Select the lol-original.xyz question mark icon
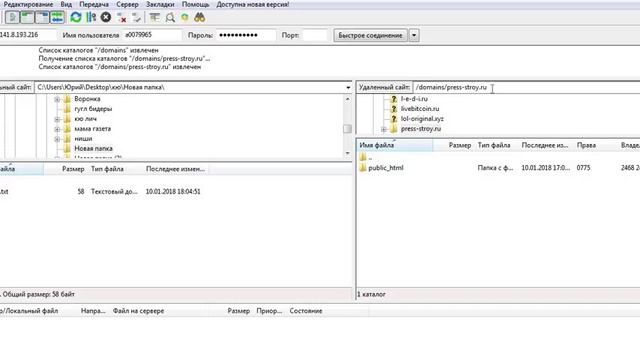Image resolution: width=640 pixels, height=360 pixels. [394, 119]
